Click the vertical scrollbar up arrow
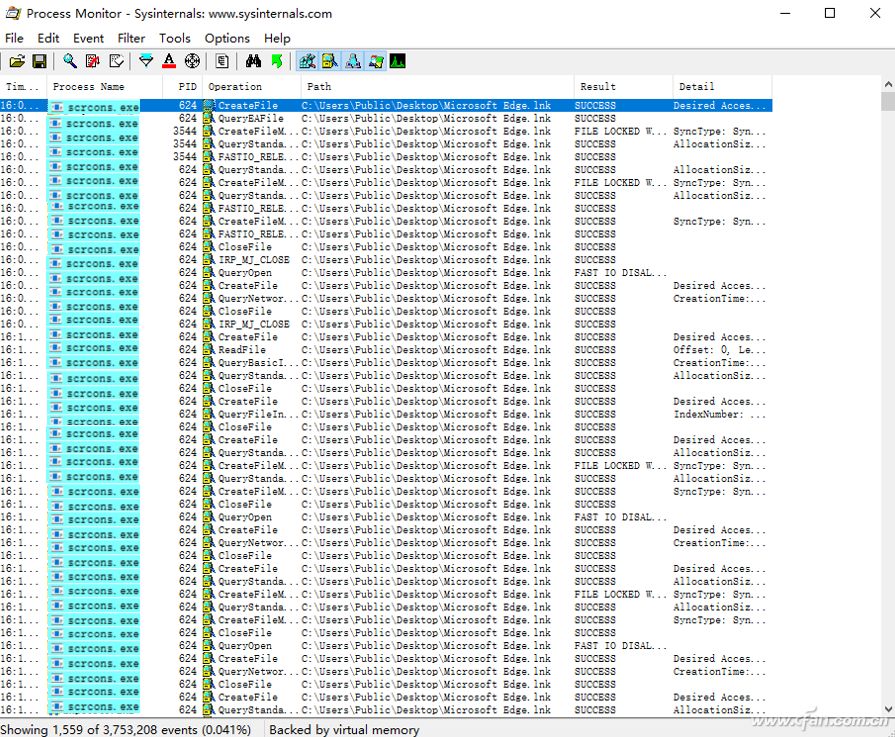 888,84
